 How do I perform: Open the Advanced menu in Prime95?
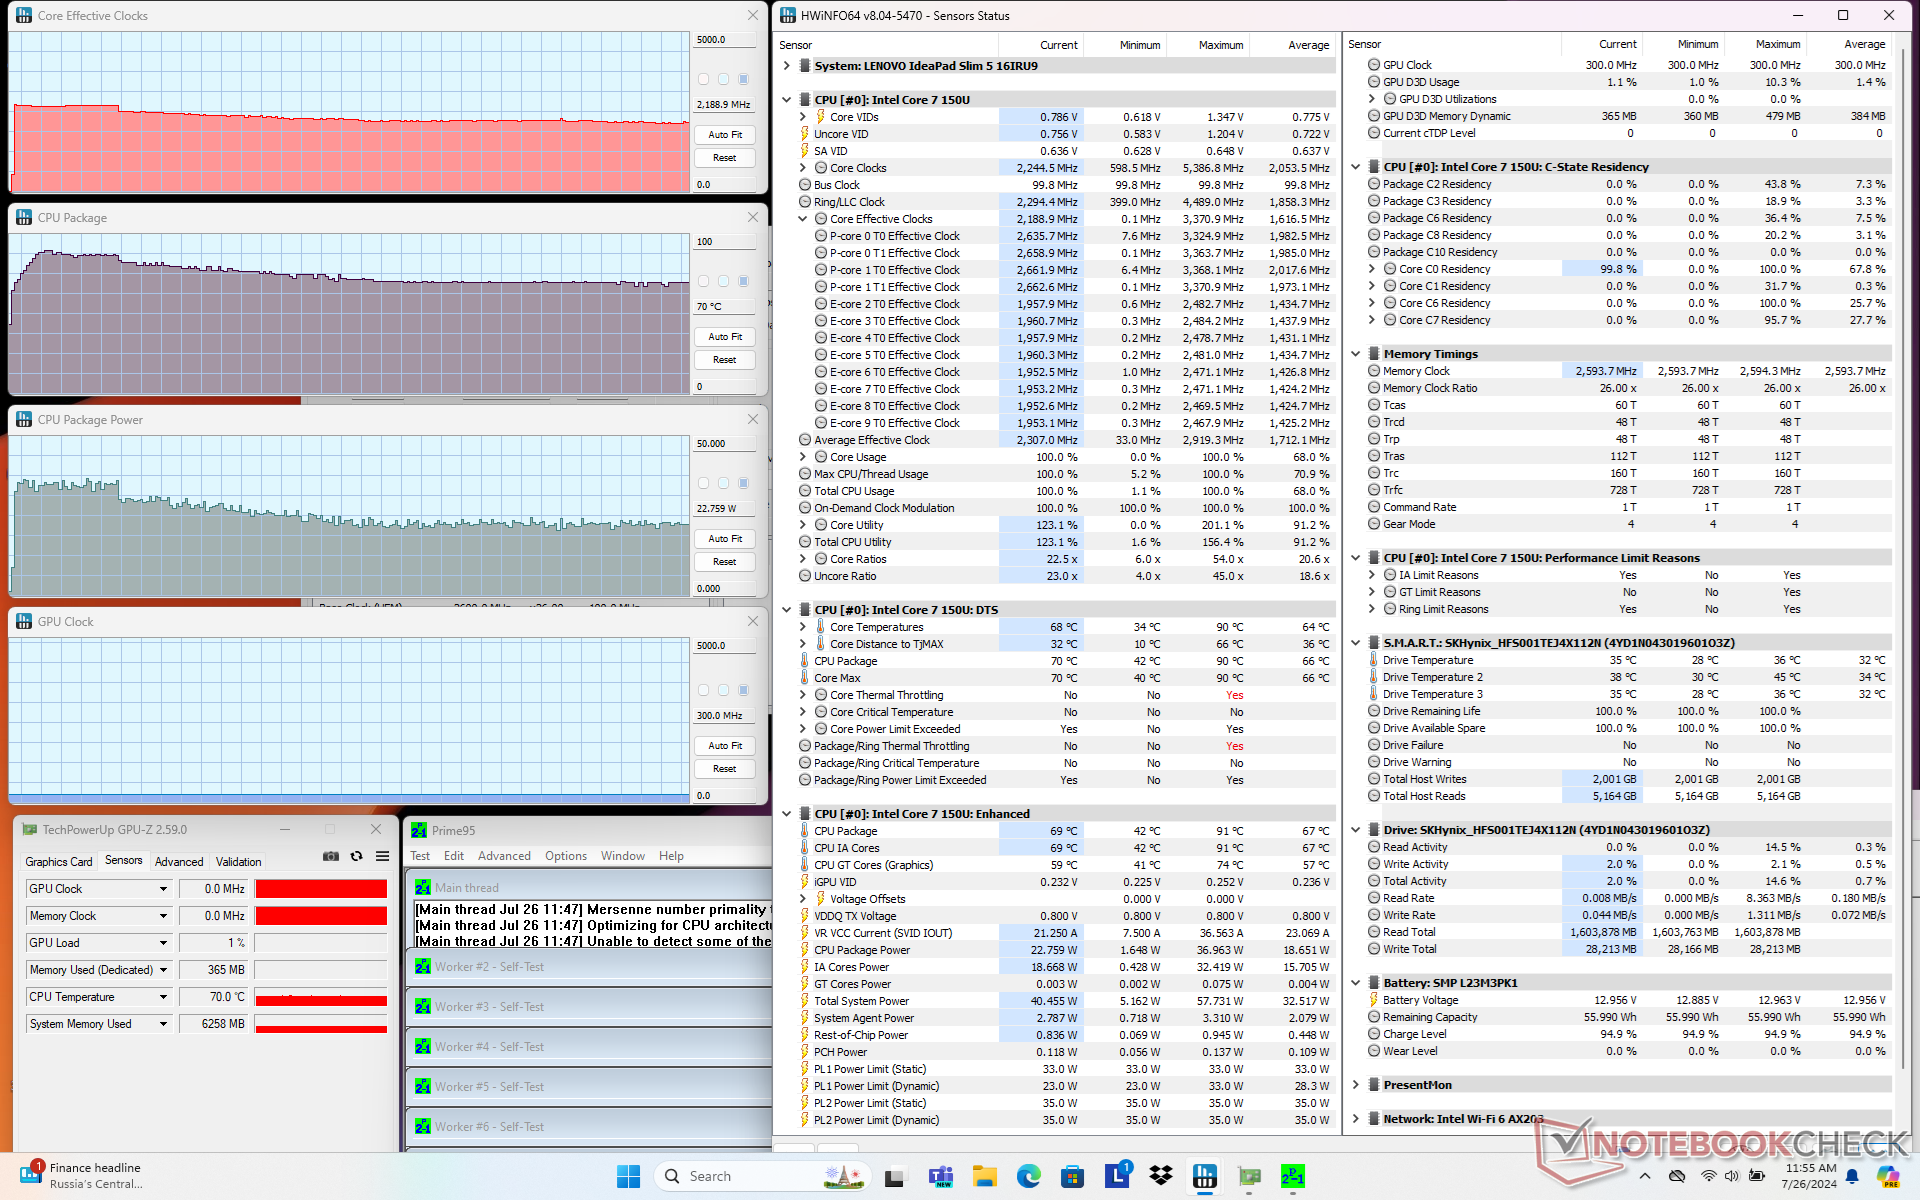(x=504, y=856)
